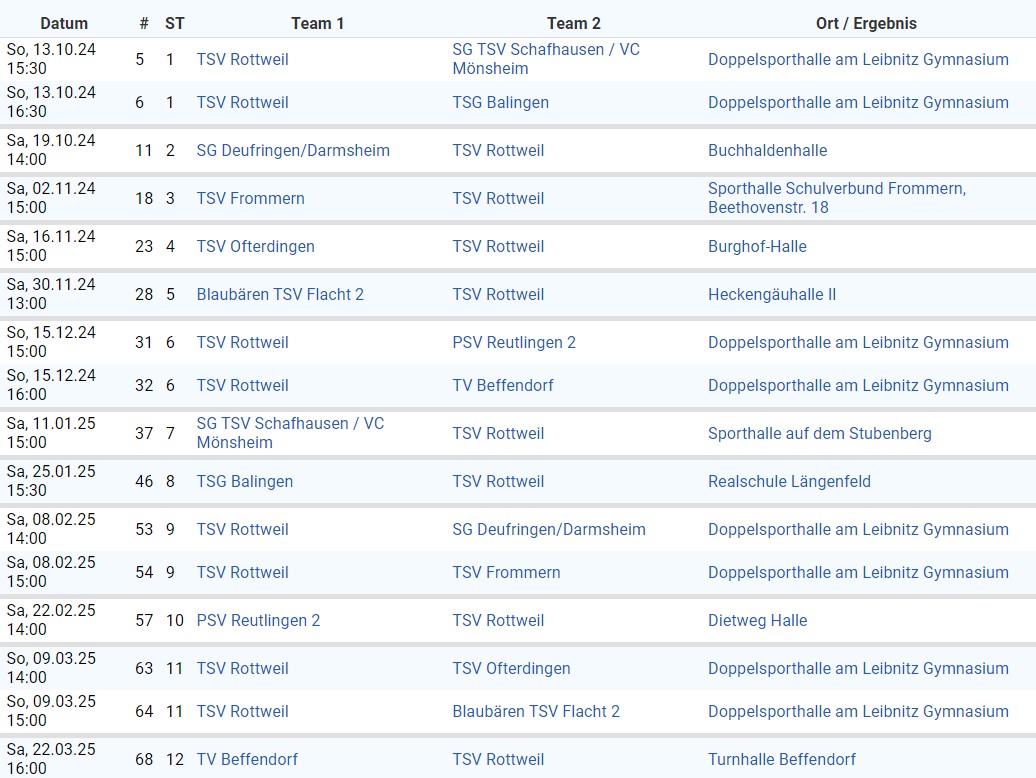Open TSV Frommern as Team 2 in match 54

coord(506,573)
